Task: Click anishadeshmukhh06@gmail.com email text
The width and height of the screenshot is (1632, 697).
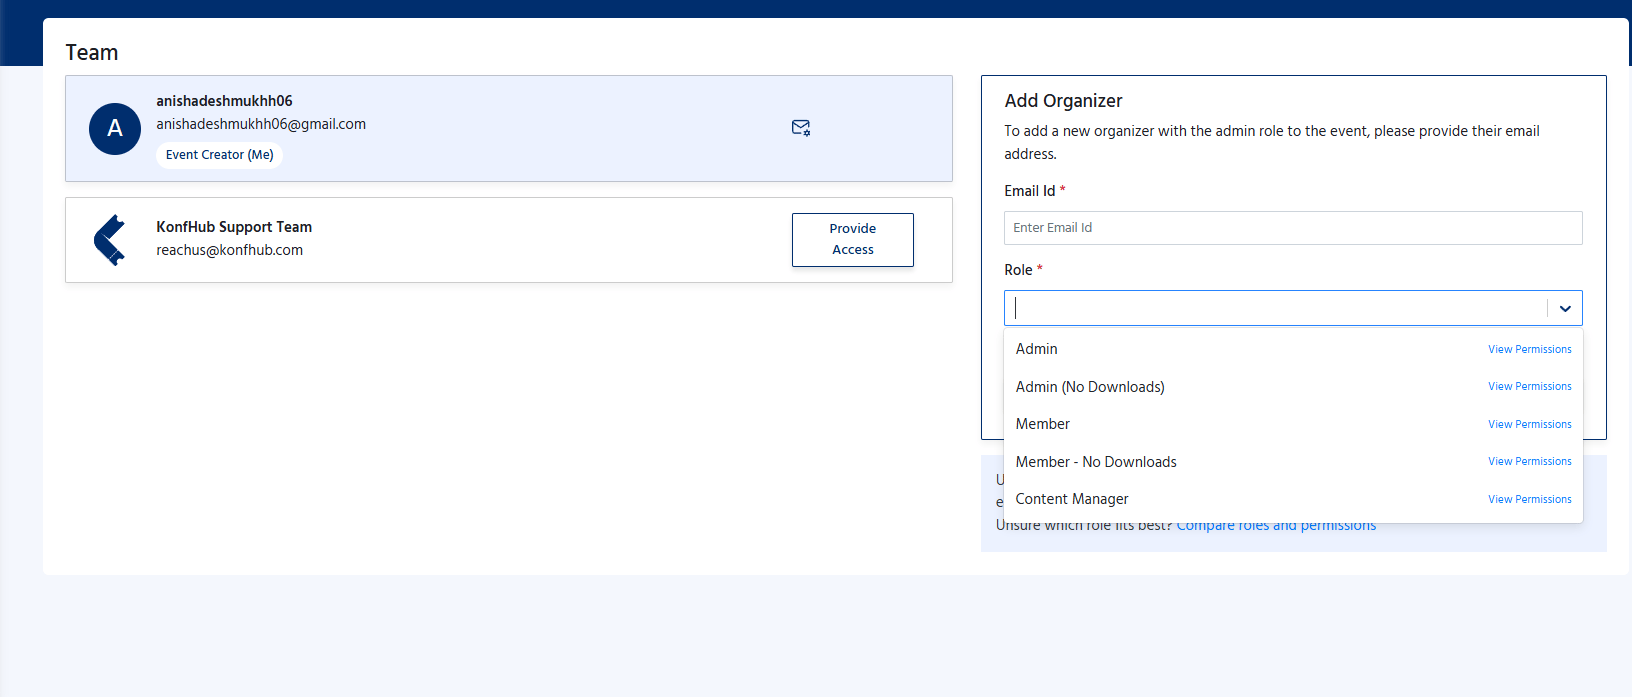Action: pyautogui.click(x=261, y=124)
